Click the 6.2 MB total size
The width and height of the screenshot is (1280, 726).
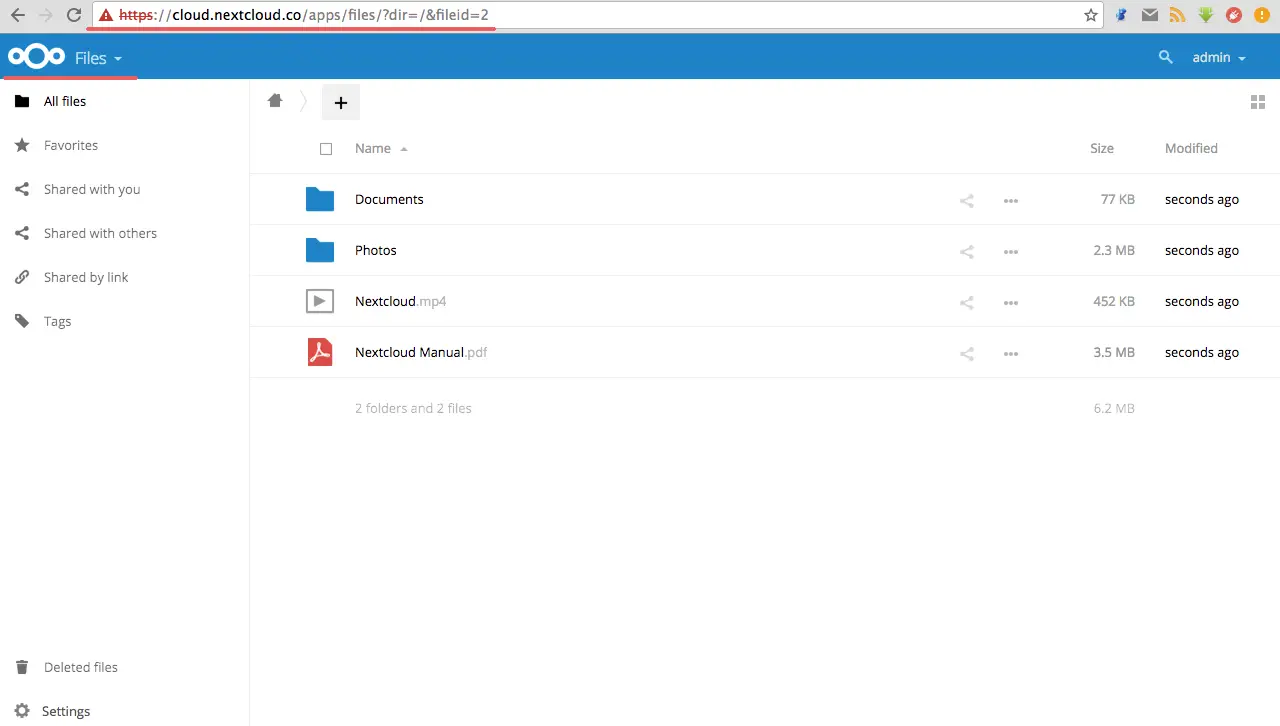1114,408
